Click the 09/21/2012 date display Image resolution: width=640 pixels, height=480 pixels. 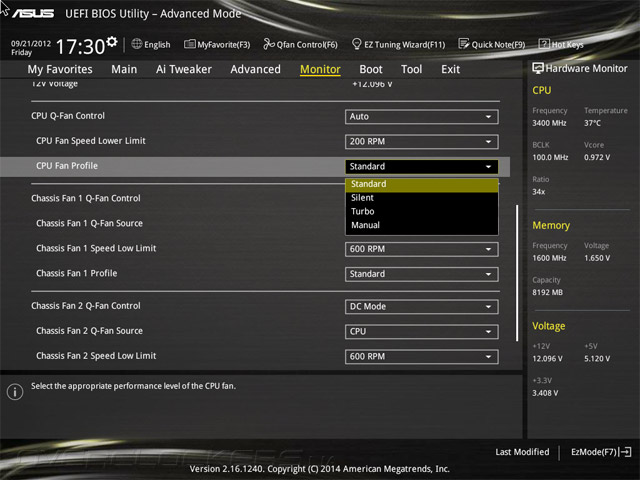(31, 43)
